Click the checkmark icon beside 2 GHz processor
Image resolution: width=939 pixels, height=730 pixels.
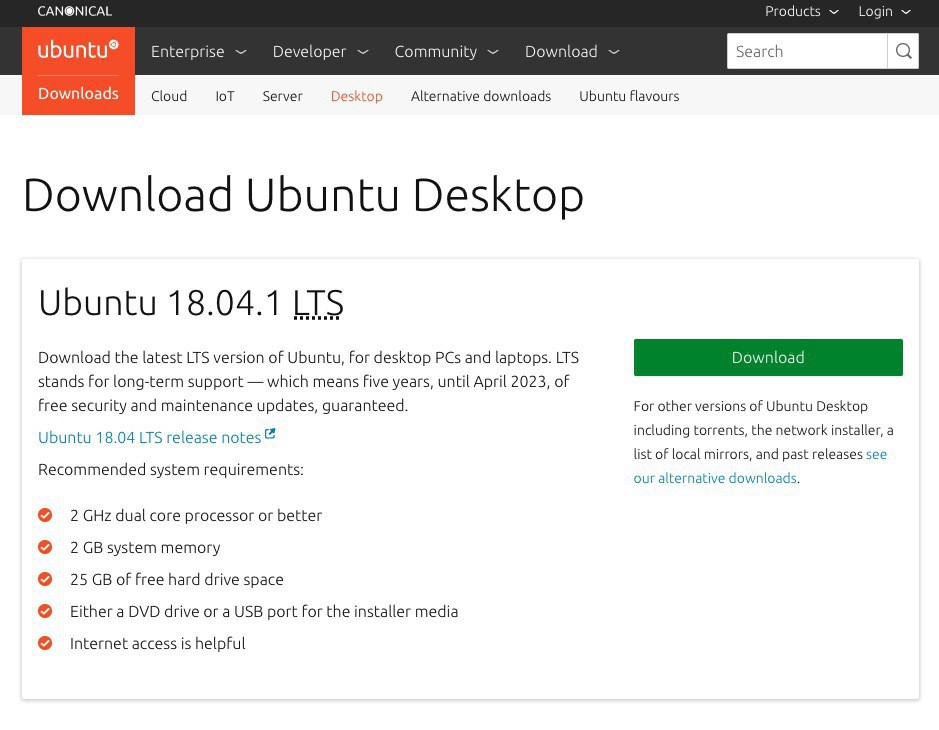45,515
